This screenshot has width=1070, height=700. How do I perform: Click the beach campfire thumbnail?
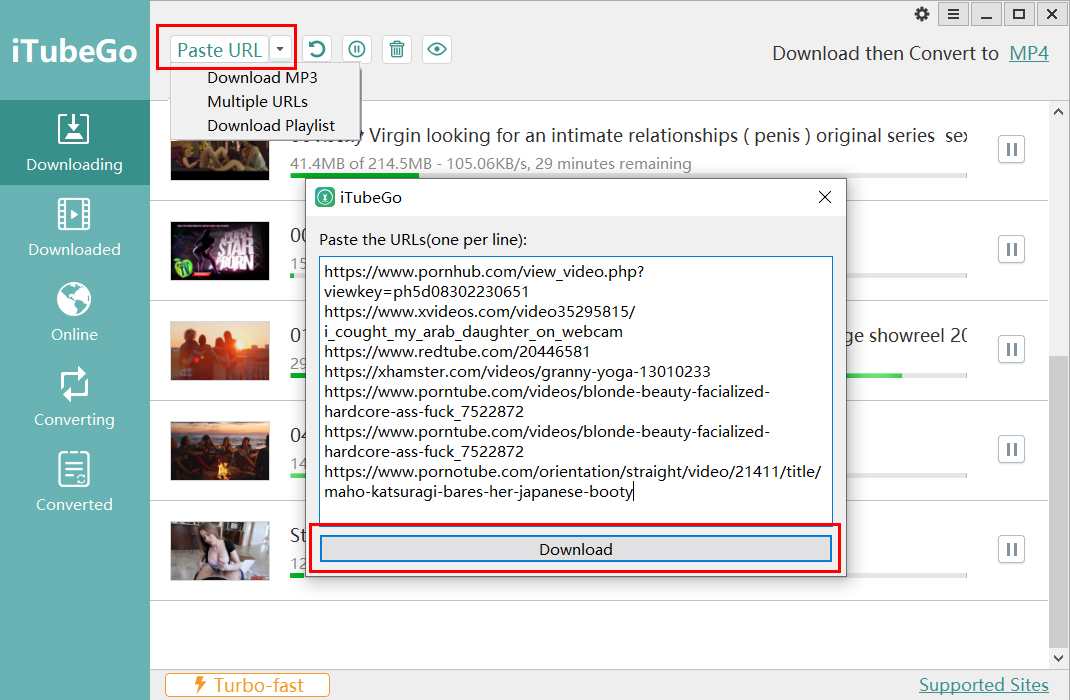220,451
